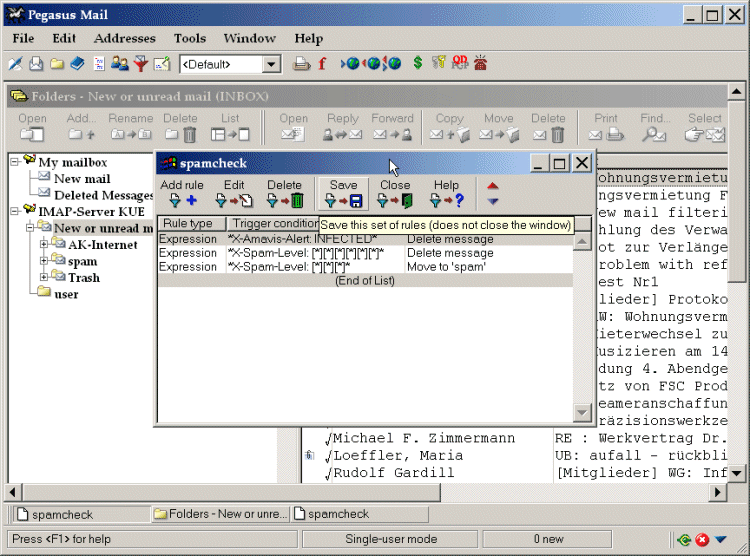Open the Tools menu
The height and width of the screenshot is (556, 750).
(x=190, y=38)
